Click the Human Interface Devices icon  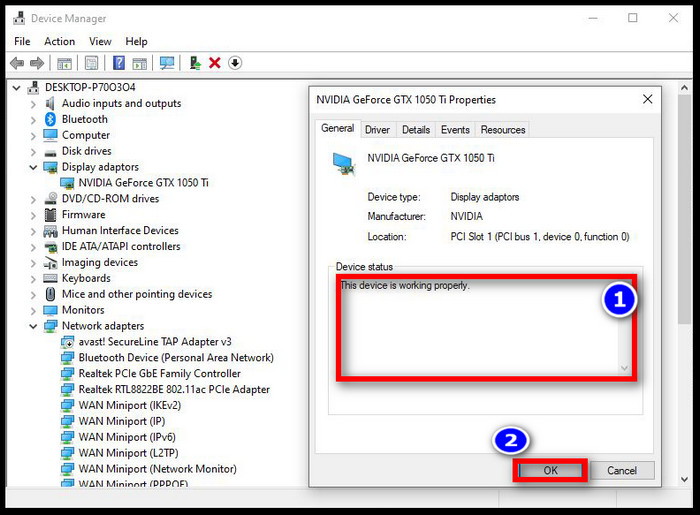pyautogui.click(x=50, y=231)
